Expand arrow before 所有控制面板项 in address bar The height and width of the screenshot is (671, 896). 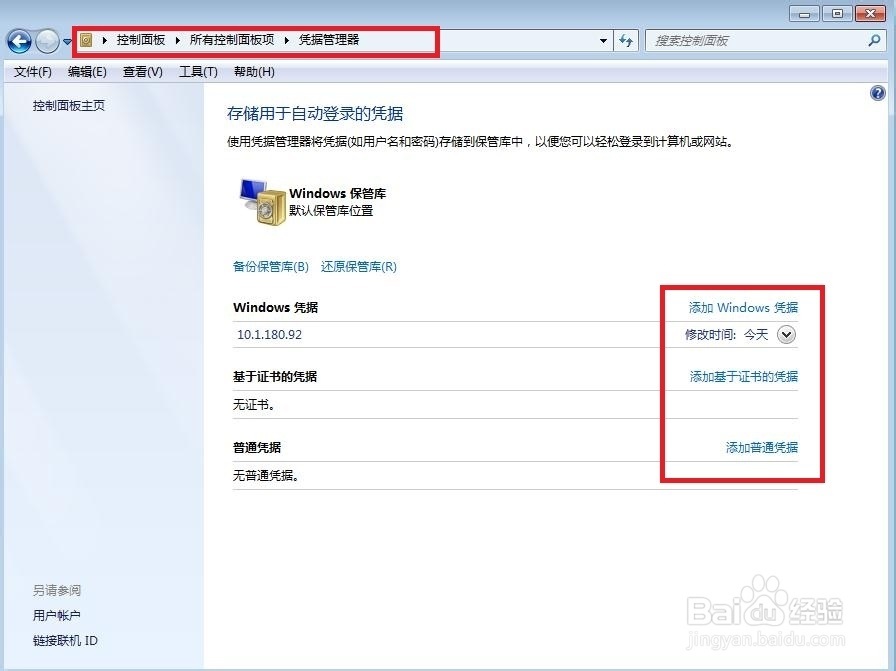[178, 40]
